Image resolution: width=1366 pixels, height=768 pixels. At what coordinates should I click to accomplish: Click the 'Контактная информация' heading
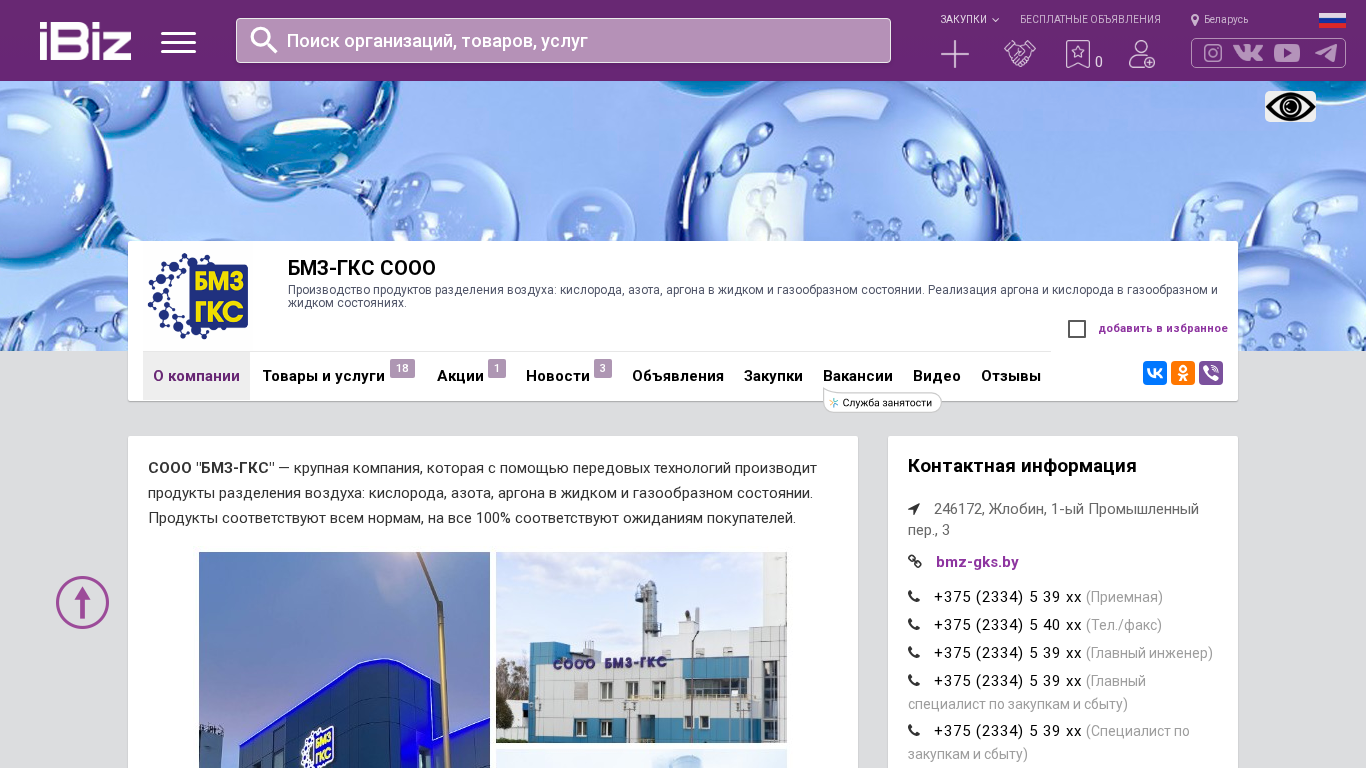[1022, 466]
